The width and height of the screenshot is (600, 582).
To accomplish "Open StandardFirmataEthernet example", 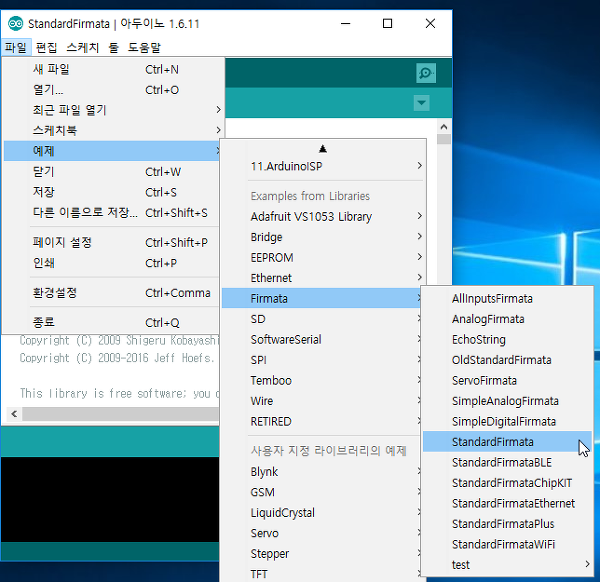I will tap(507, 503).
